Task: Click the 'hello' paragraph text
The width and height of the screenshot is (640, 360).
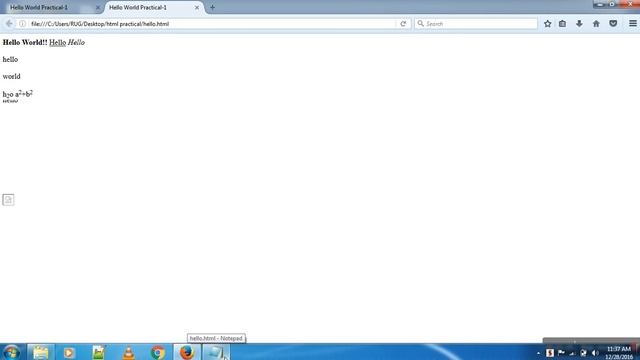Action: [x=10, y=60]
